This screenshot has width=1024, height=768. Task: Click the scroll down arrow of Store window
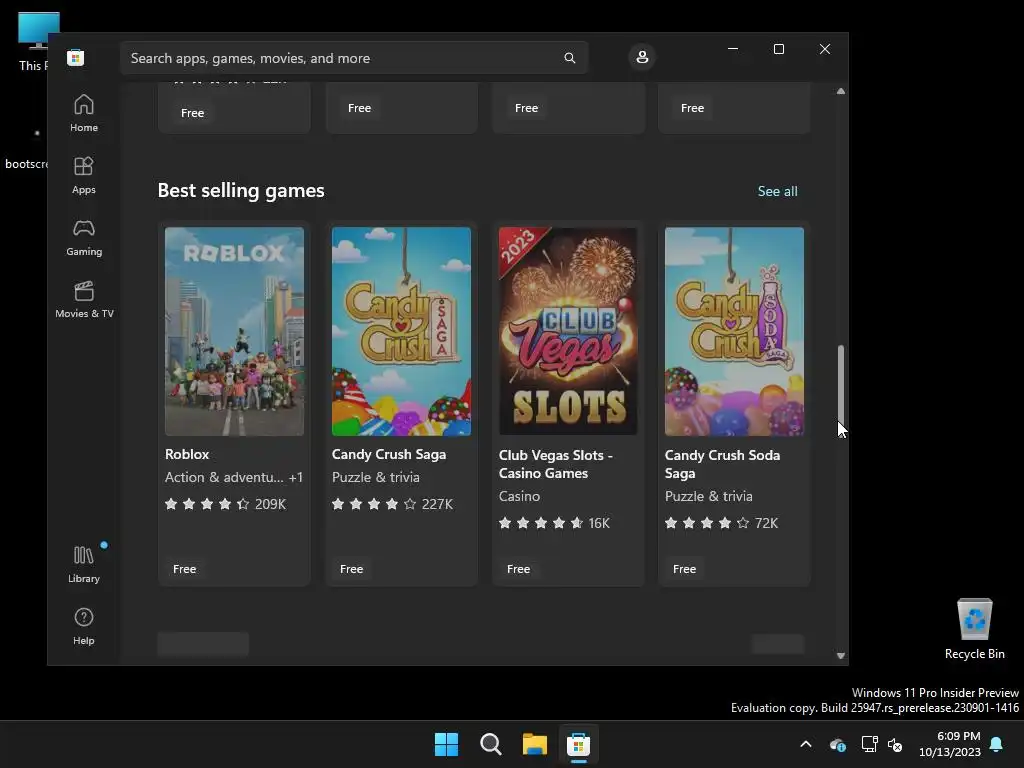point(840,656)
